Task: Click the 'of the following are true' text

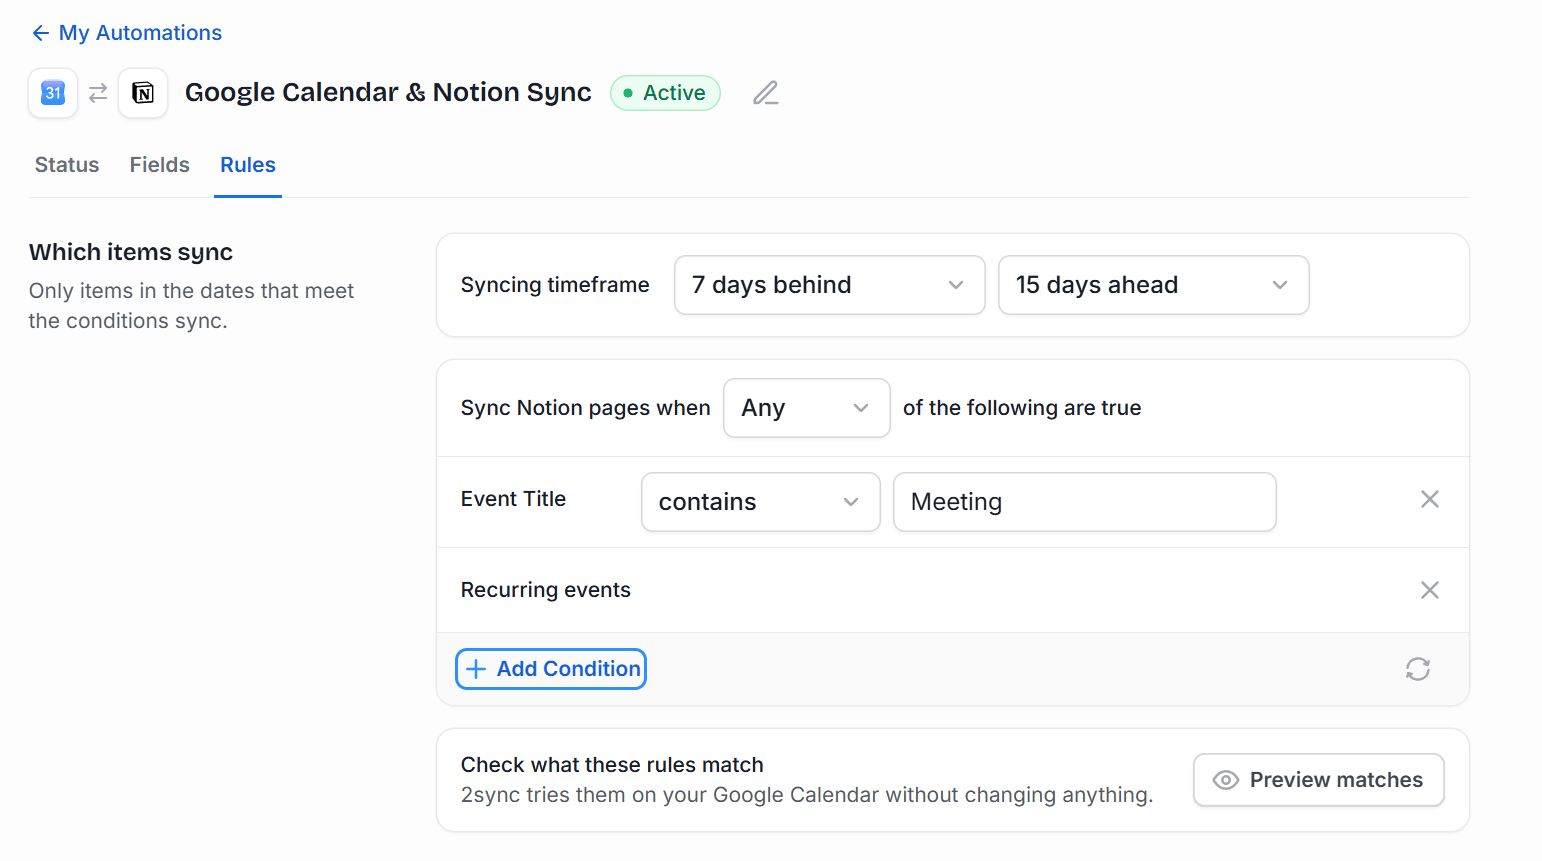Action: 1022,408
